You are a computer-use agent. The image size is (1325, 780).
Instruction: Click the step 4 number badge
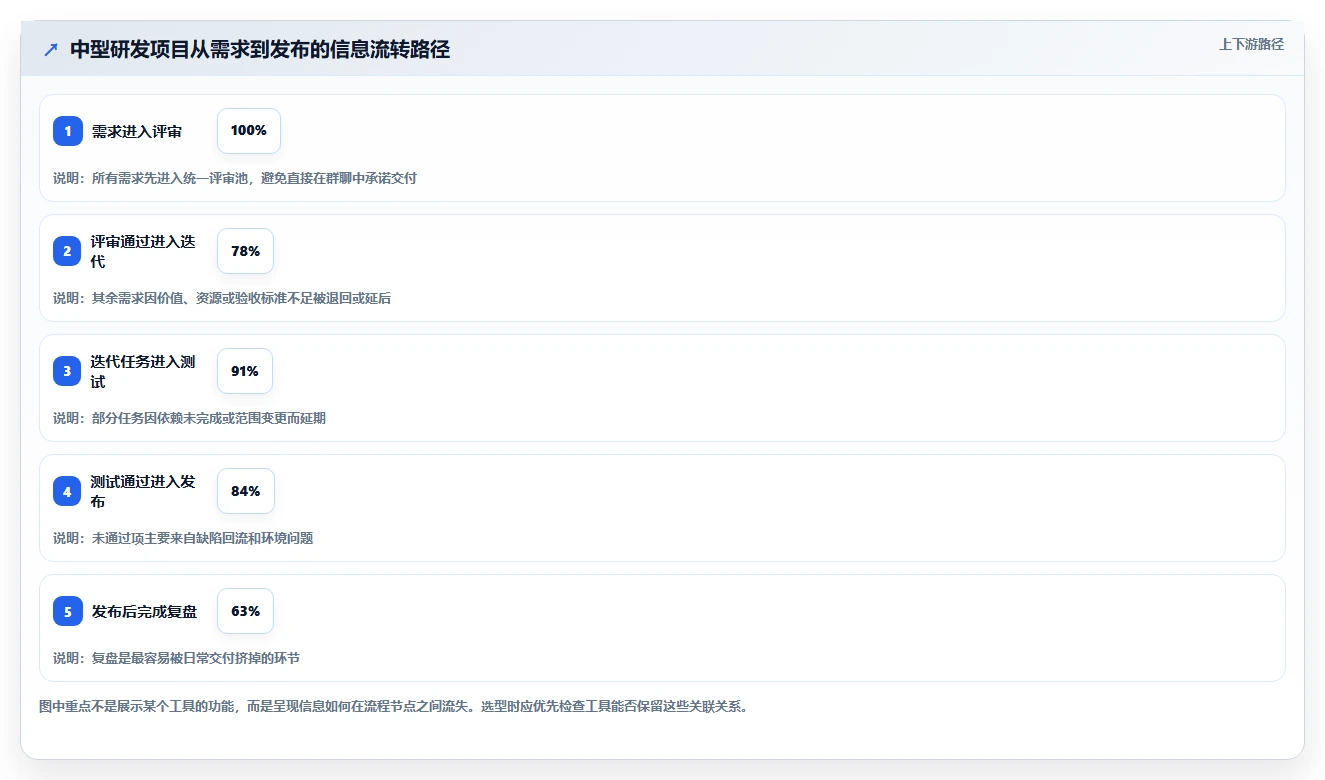pyautogui.click(x=68, y=491)
